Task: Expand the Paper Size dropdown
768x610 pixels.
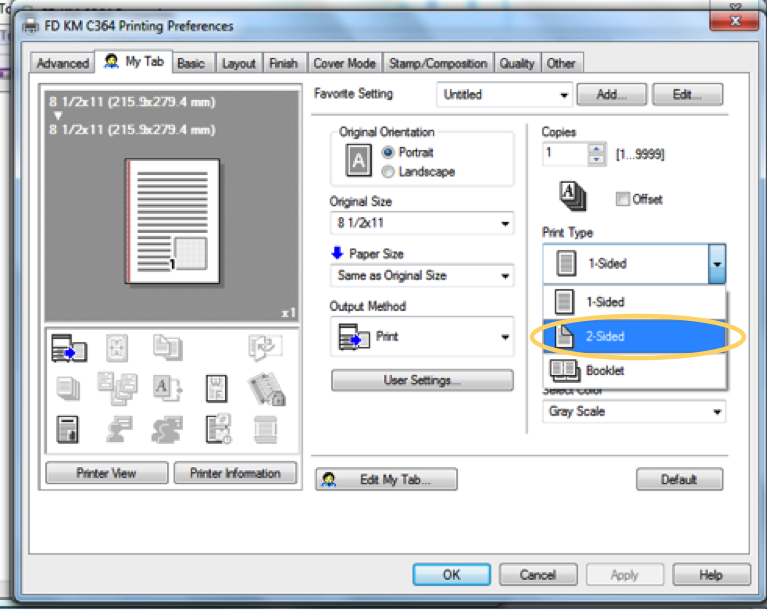Action: click(x=421, y=276)
